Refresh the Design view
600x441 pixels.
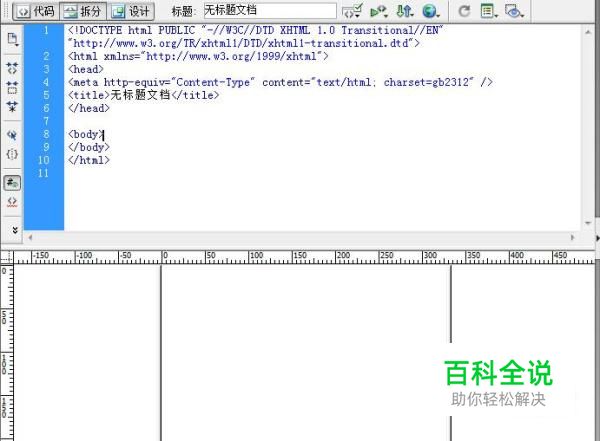click(464, 11)
